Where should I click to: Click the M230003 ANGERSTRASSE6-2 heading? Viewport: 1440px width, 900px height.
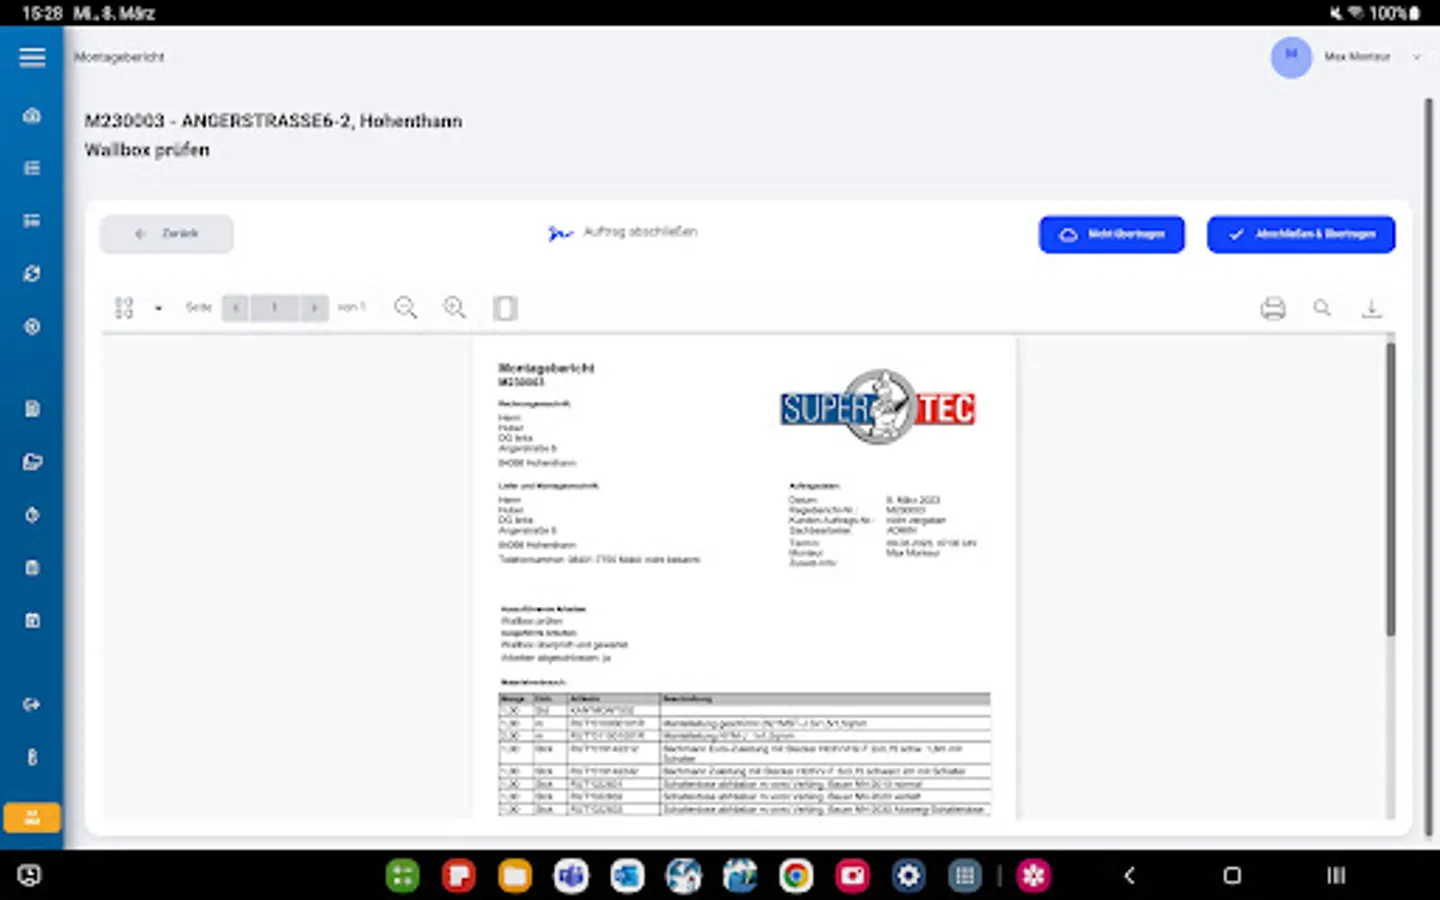click(x=273, y=121)
